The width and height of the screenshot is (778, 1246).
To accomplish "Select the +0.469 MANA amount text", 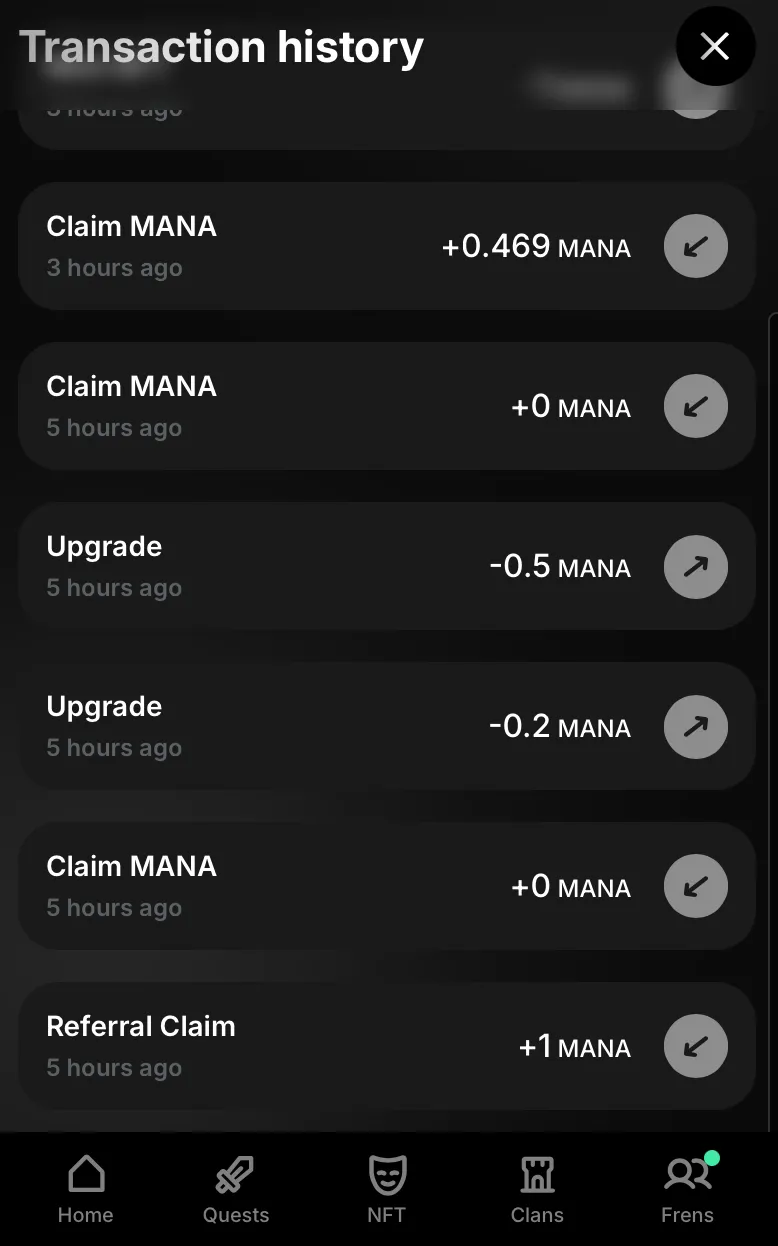I will tap(536, 246).
